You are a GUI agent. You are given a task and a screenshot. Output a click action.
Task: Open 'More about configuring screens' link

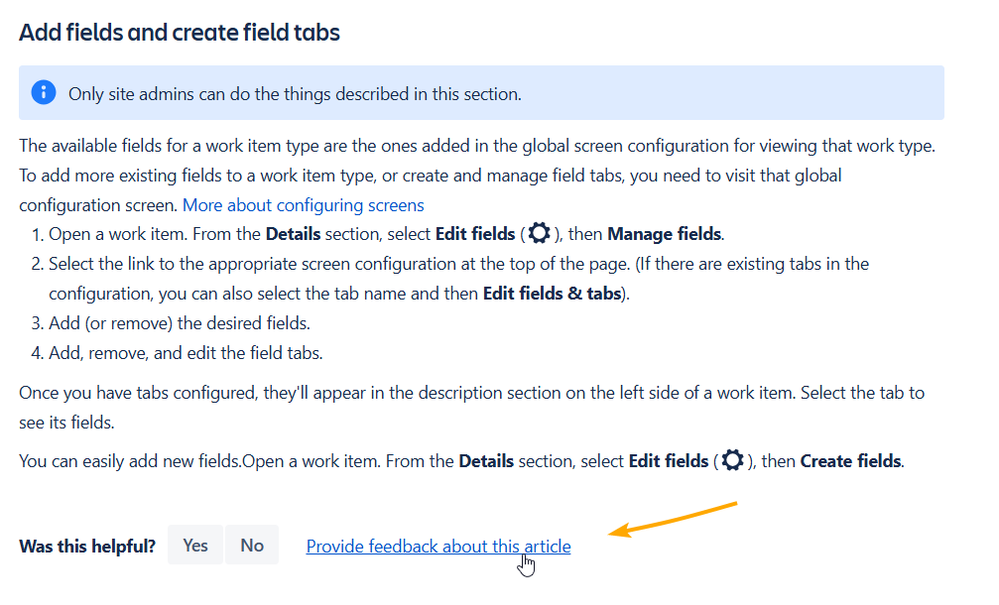(303, 205)
